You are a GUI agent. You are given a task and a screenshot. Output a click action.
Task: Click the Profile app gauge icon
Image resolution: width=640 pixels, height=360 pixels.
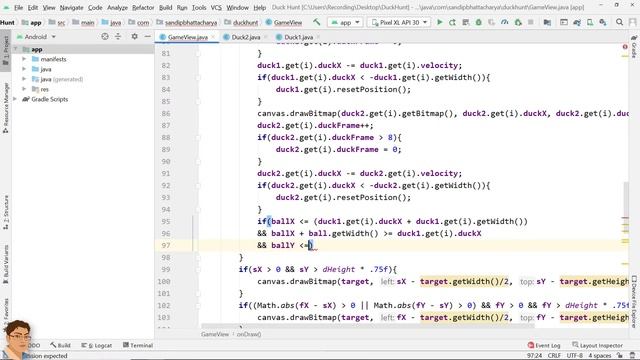504,22
